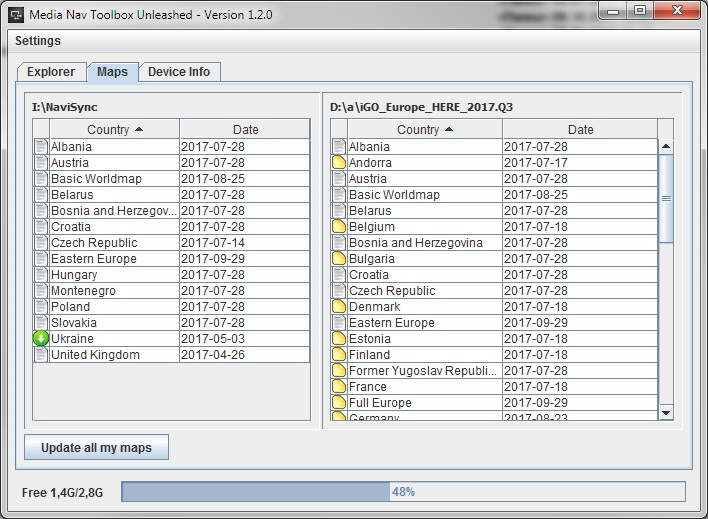Select Full Europe in iGO Europe list
This screenshot has width=708, height=519.
pos(494,402)
